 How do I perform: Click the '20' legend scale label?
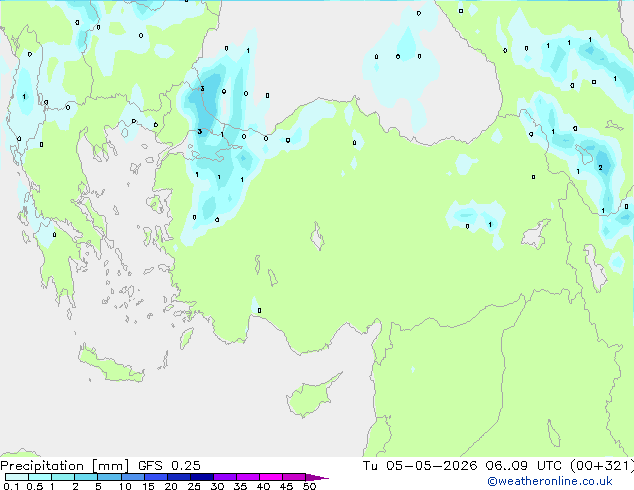click(x=171, y=486)
